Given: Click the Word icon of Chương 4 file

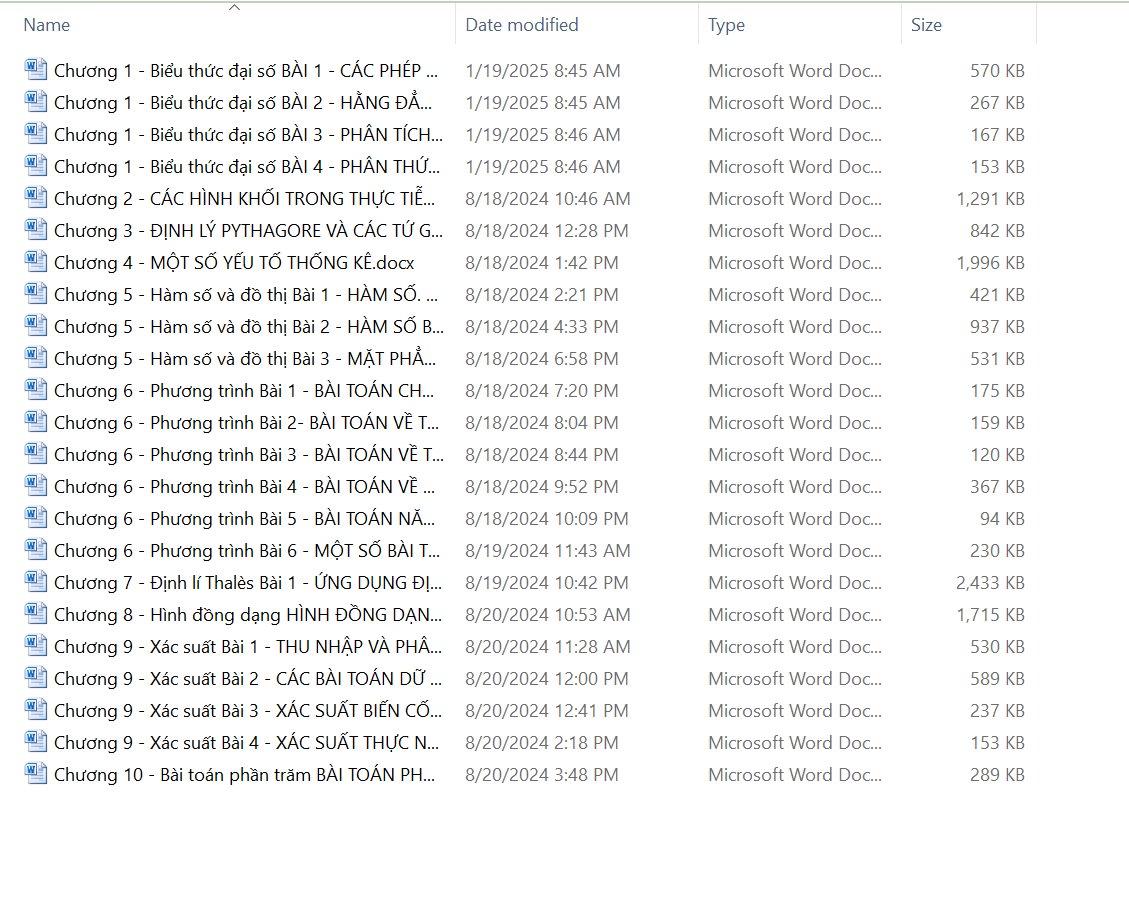Looking at the screenshot, I should 36,262.
